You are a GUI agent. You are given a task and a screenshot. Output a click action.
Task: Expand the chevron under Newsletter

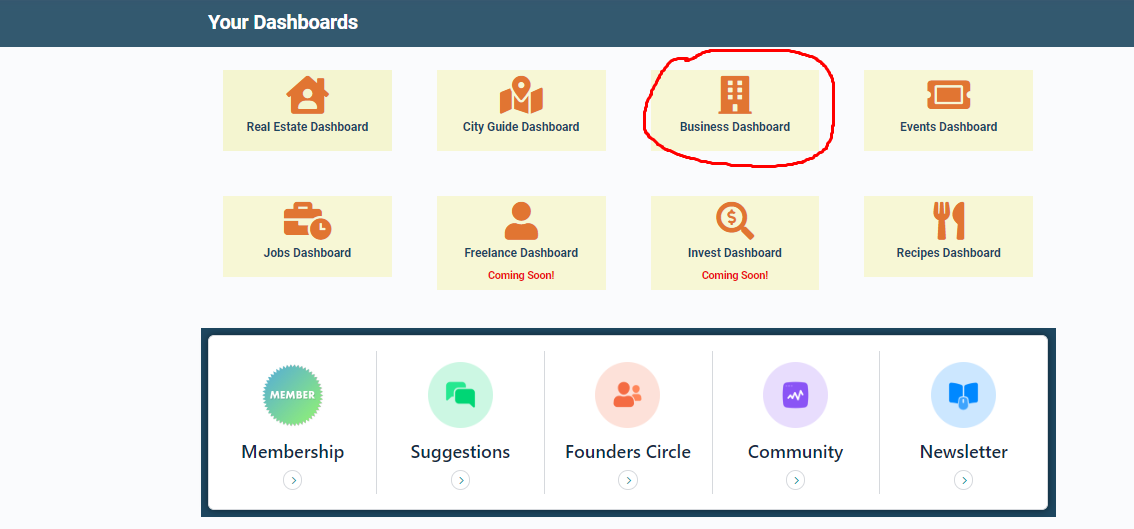[x=963, y=480]
